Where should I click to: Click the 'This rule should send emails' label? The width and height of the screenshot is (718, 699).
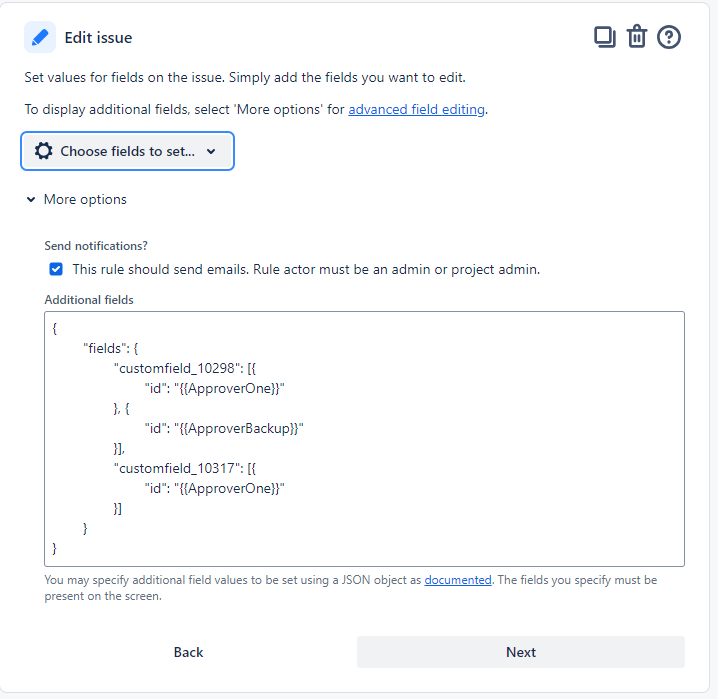click(306, 269)
